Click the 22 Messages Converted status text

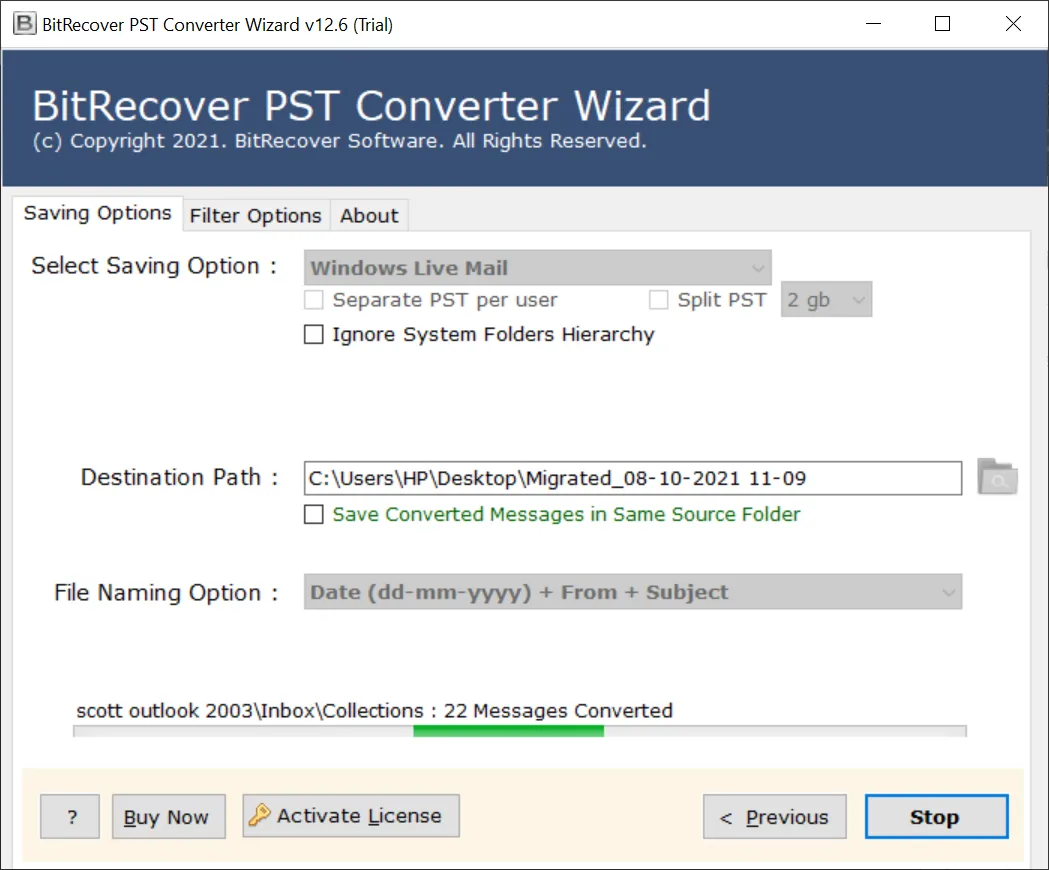click(558, 710)
